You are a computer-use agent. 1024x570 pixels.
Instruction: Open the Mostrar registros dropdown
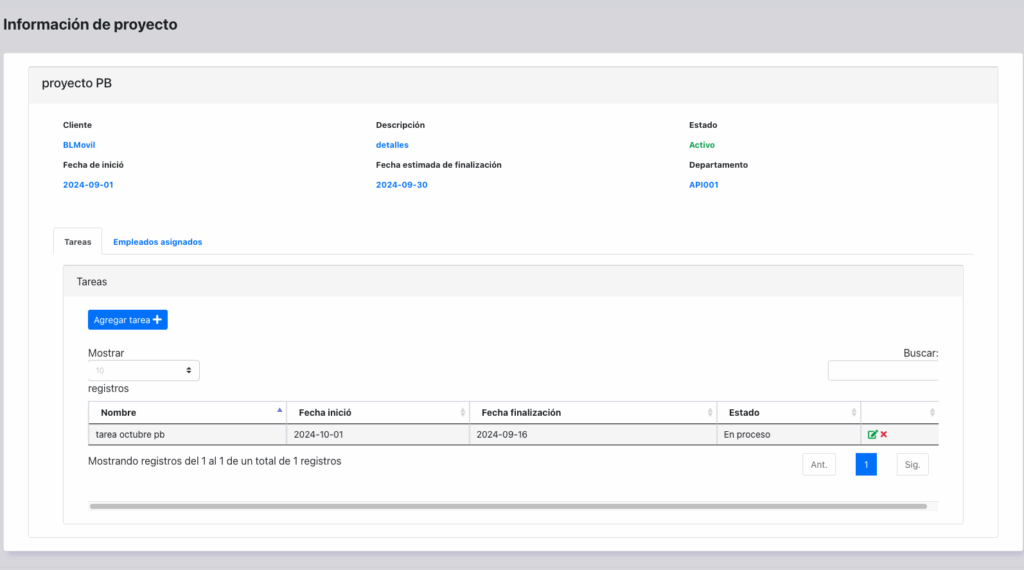[x=144, y=370]
